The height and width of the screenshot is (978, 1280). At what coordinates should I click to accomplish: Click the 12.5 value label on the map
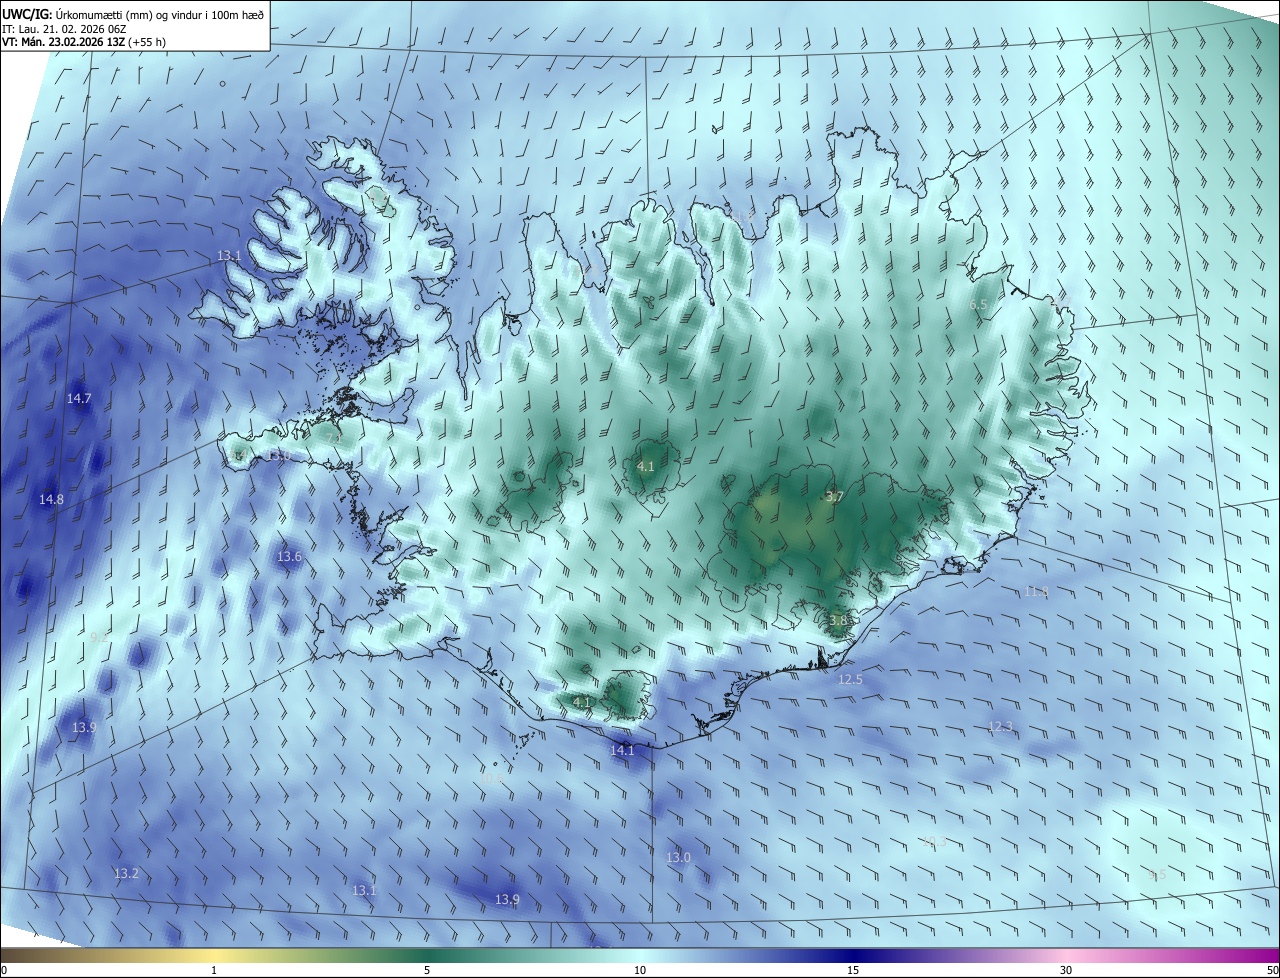(850, 679)
